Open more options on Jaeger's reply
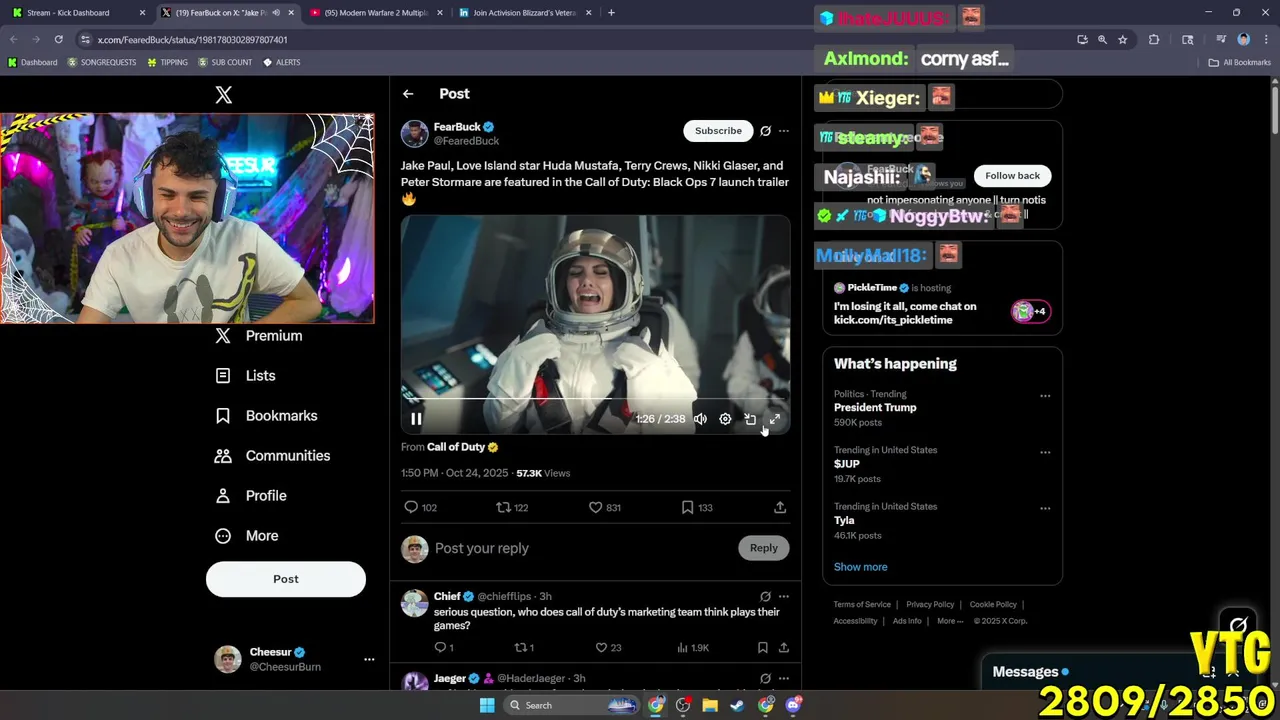Image resolution: width=1280 pixels, height=720 pixels. [784, 679]
